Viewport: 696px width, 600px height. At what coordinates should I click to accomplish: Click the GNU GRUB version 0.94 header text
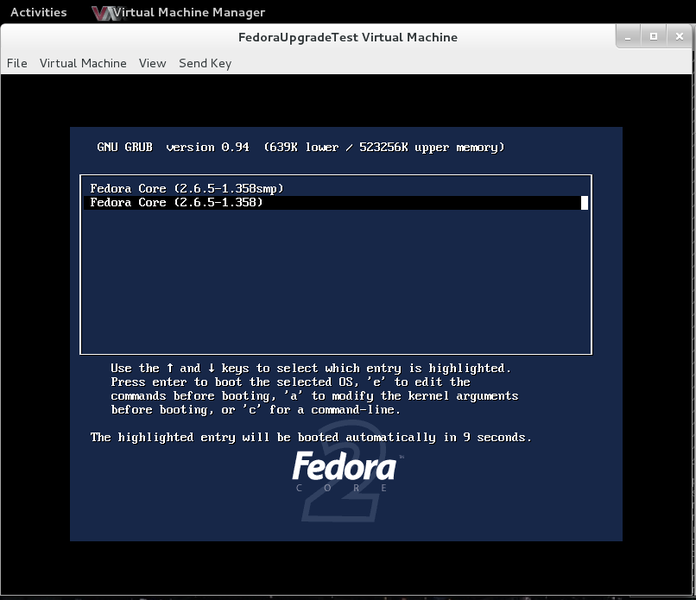point(300,147)
